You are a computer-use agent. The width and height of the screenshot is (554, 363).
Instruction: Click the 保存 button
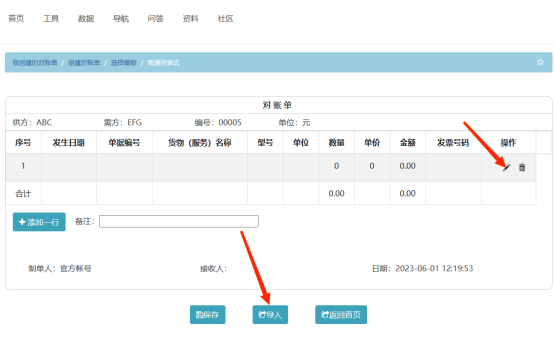tap(207, 315)
